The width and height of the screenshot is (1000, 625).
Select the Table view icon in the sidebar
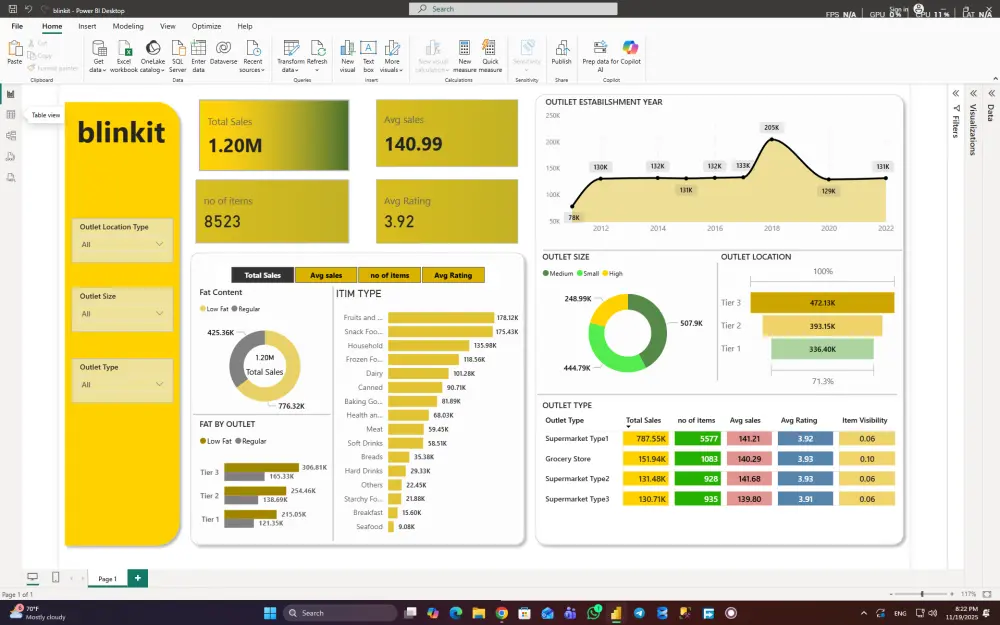pos(11,114)
